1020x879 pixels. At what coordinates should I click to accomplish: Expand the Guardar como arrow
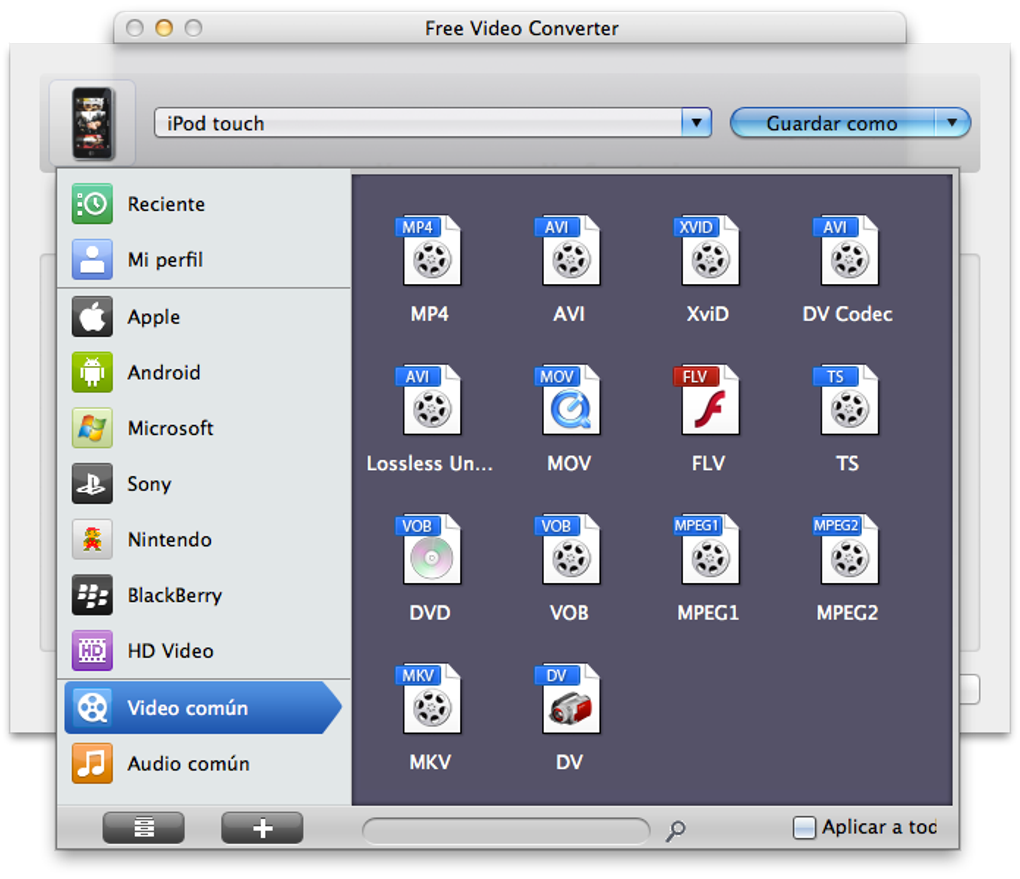point(952,123)
